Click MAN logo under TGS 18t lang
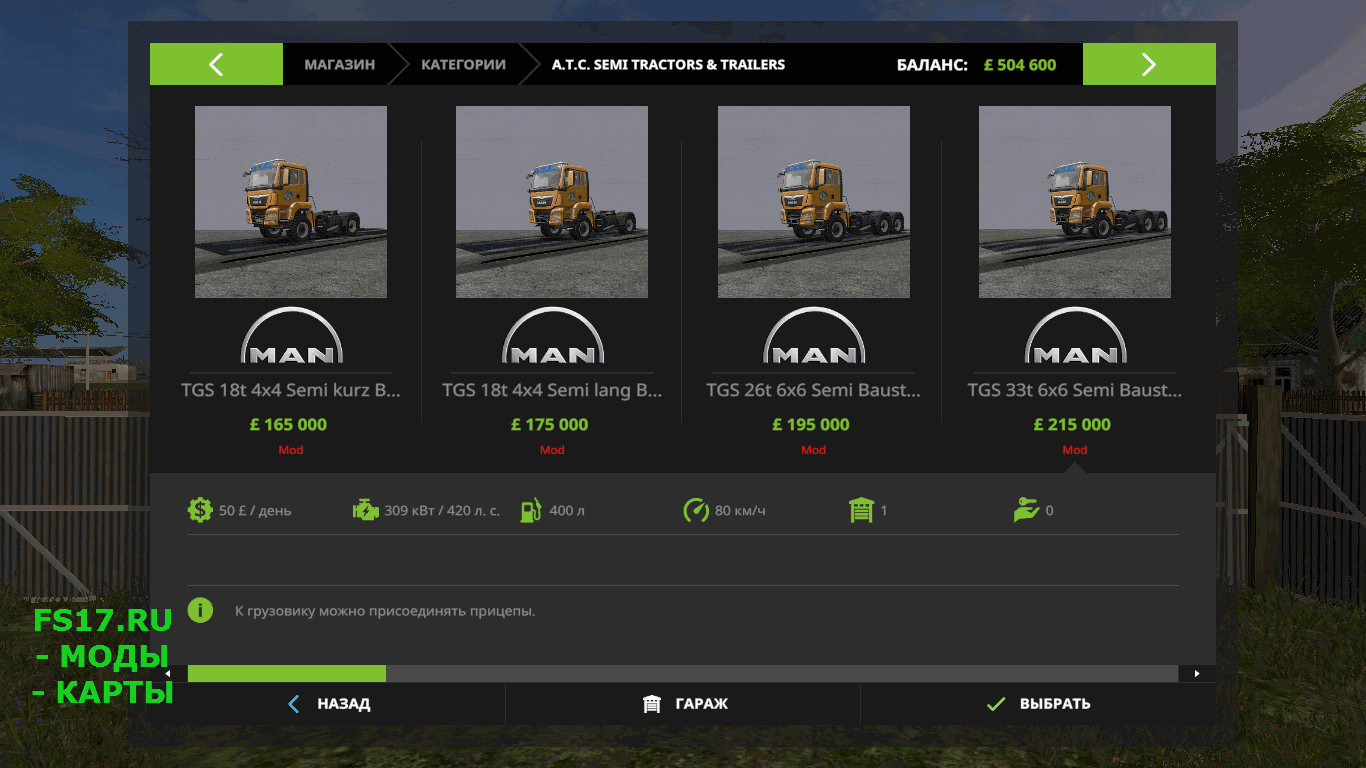Screen dimensions: 1366x768 click(552, 335)
